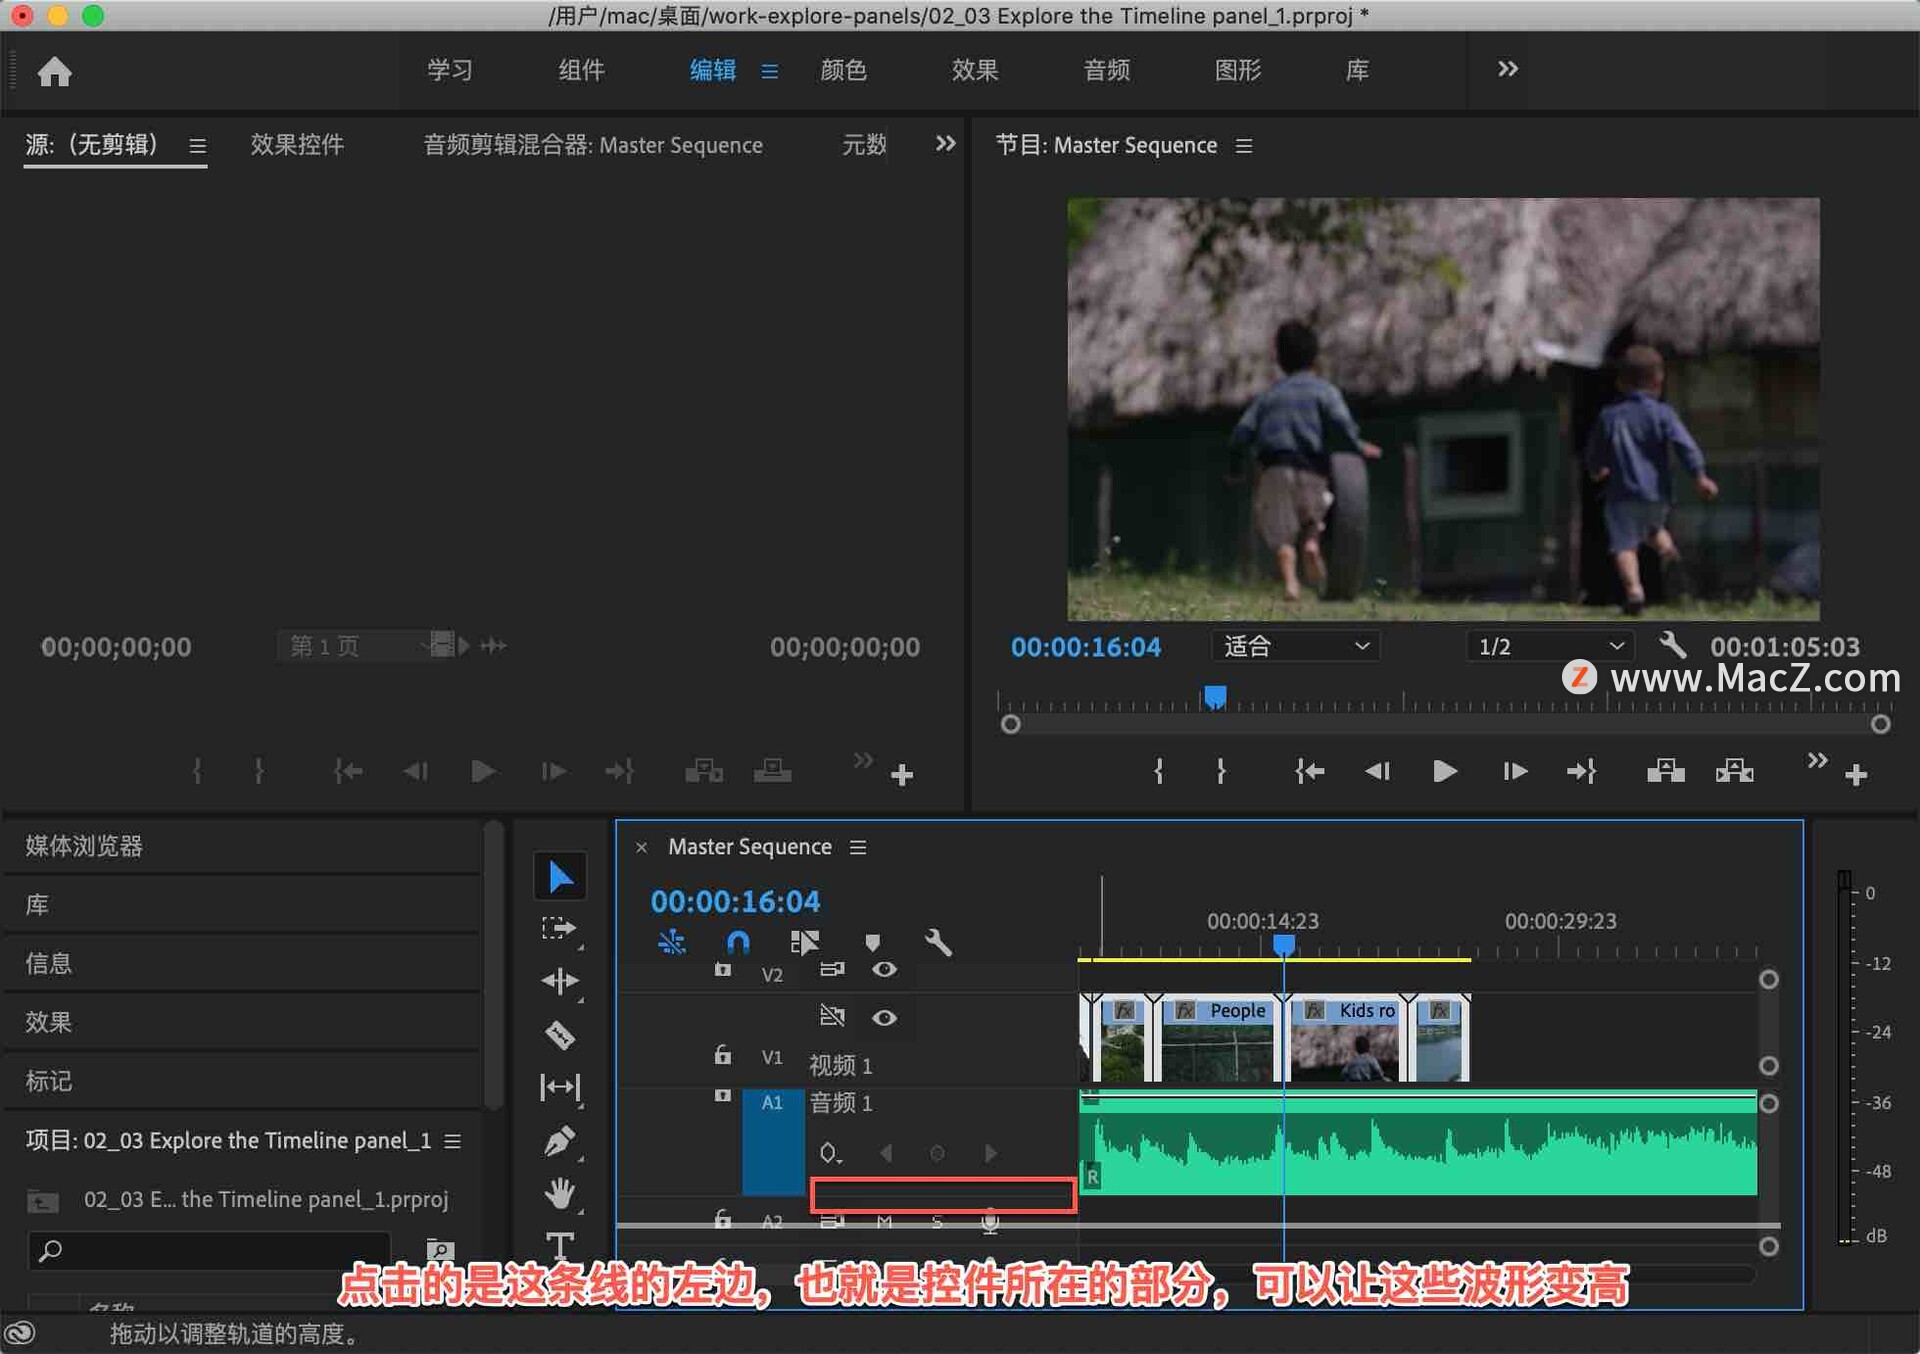Click Extract button in Program Monitor
This screenshot has height=1354, width=1920.
tap(1734, 771)
